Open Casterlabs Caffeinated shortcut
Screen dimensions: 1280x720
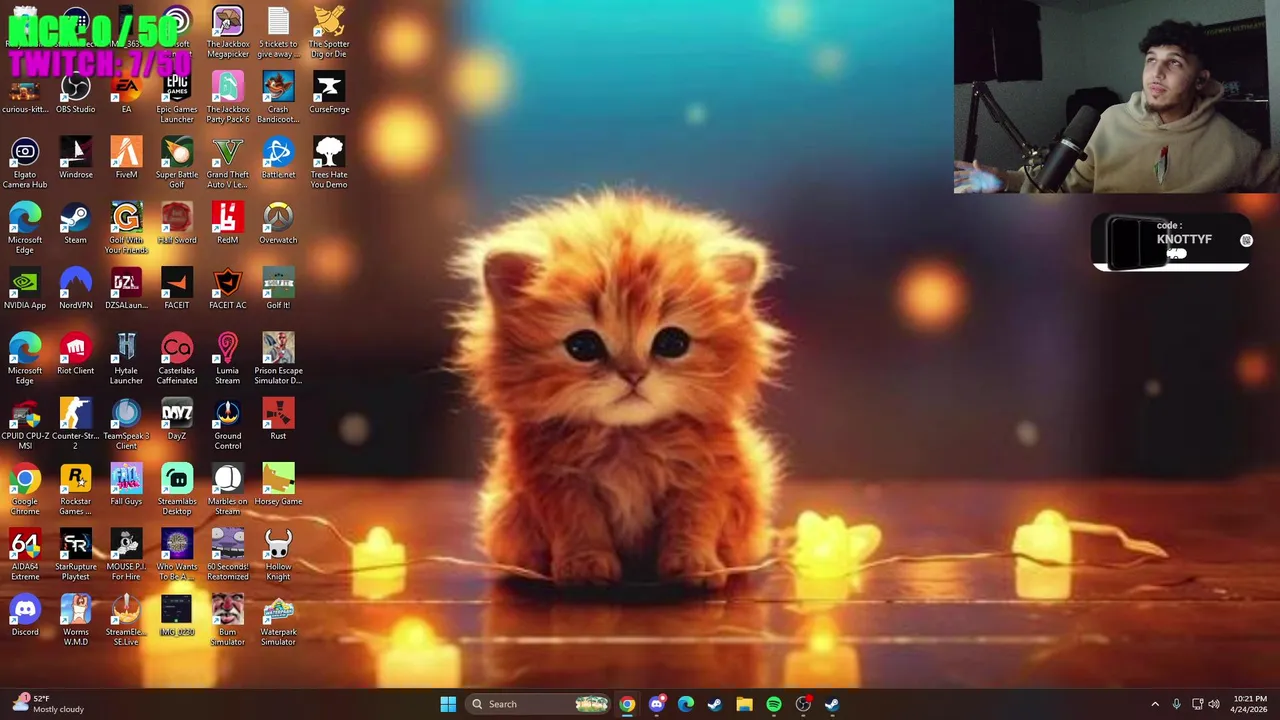[x=177, y=359]
